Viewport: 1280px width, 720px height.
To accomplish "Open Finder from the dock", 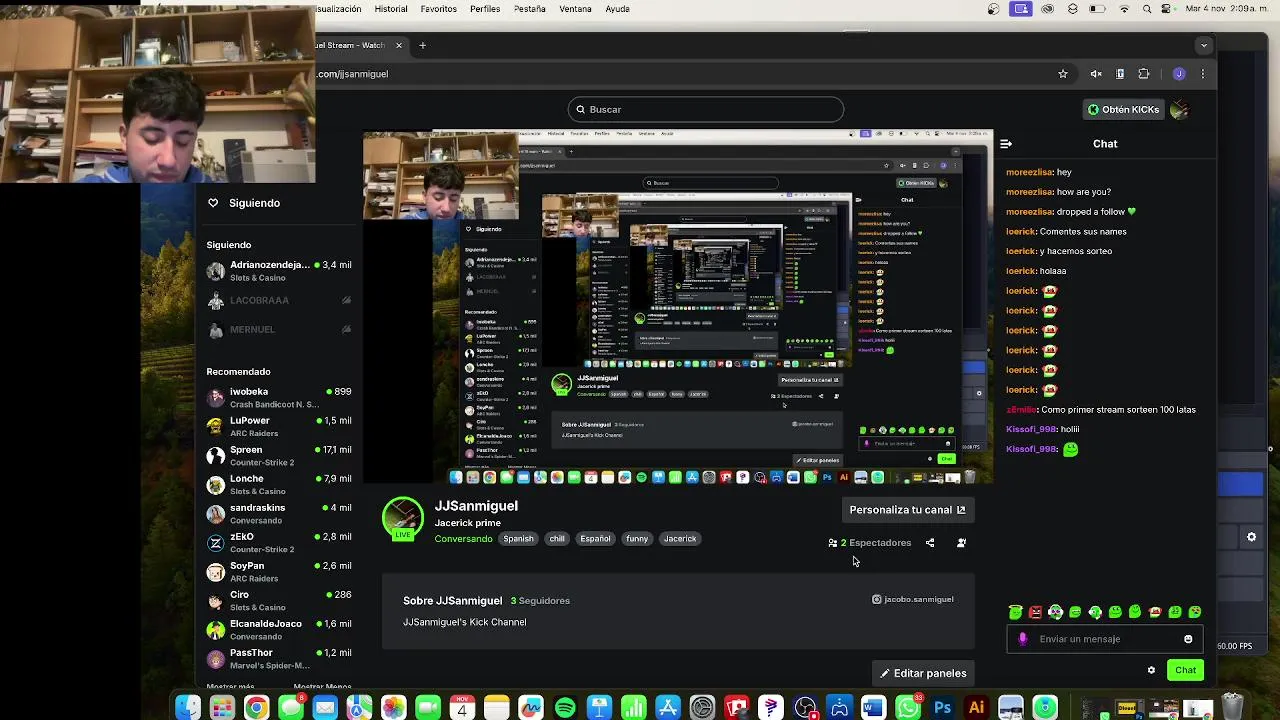I will [x=188, y=708].
